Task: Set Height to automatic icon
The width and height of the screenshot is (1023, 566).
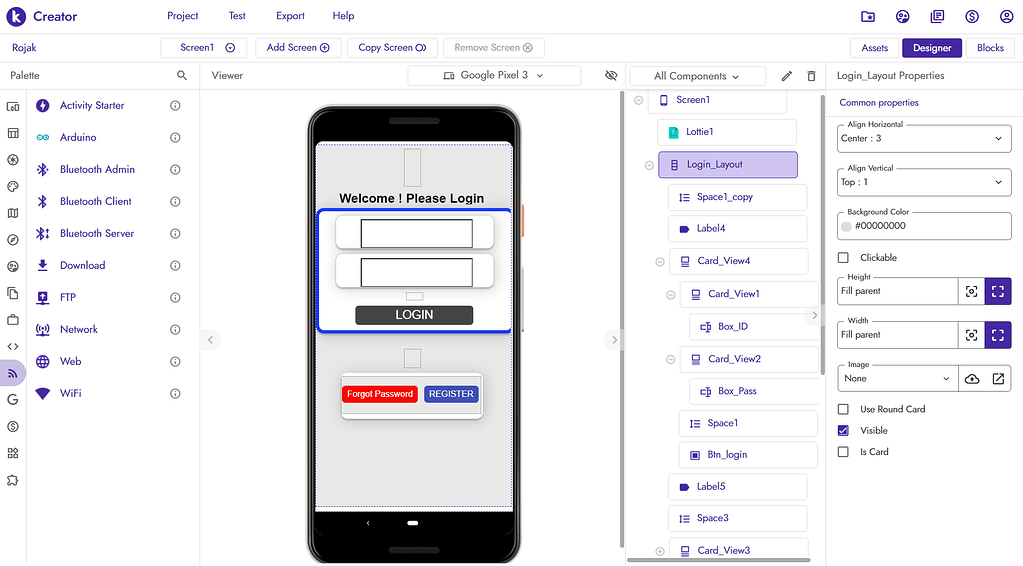Action: (x=971, y=291)
